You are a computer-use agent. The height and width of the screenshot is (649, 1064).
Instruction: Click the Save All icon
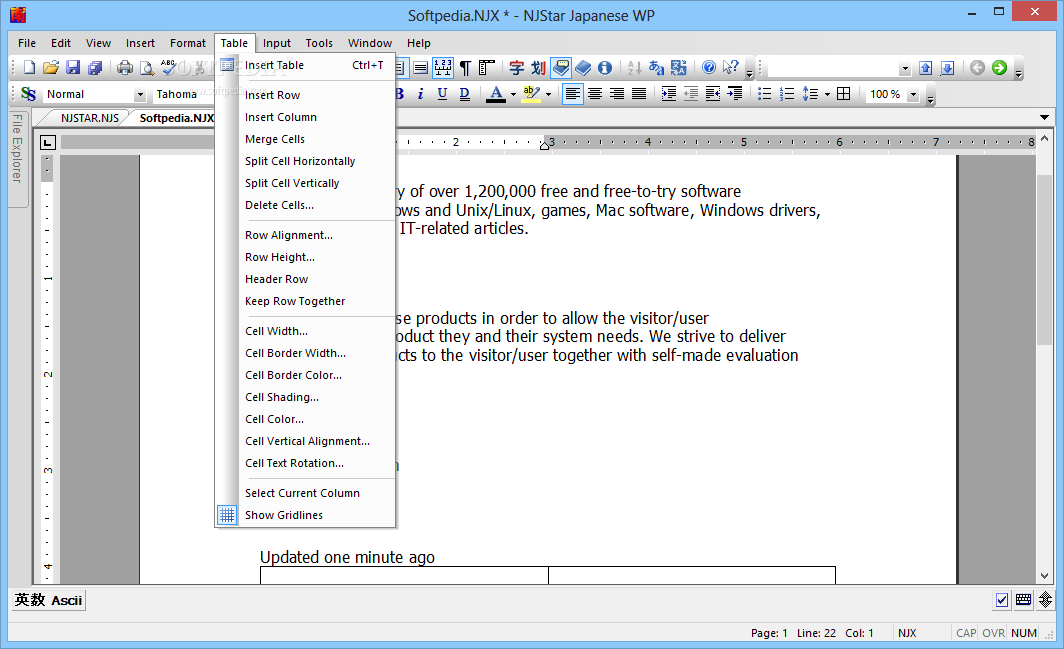pos(95,67)
